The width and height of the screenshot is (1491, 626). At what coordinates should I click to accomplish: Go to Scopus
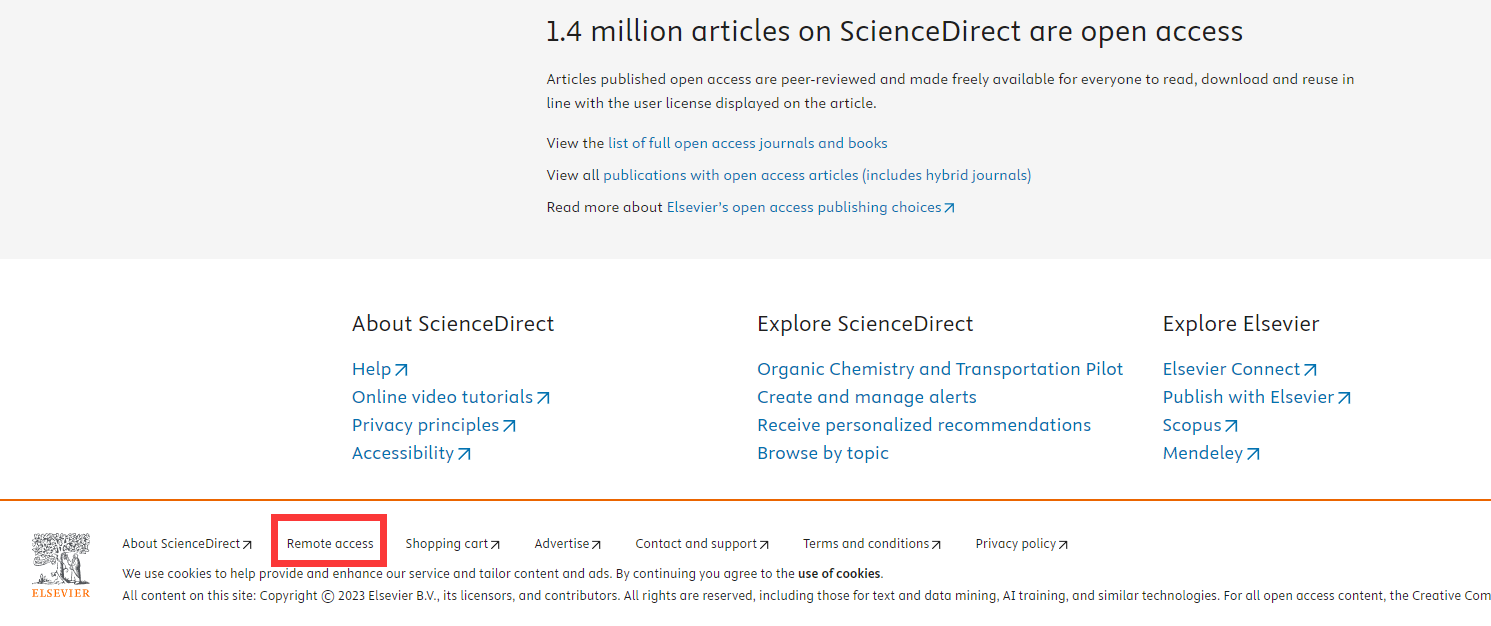[1199, 425]
